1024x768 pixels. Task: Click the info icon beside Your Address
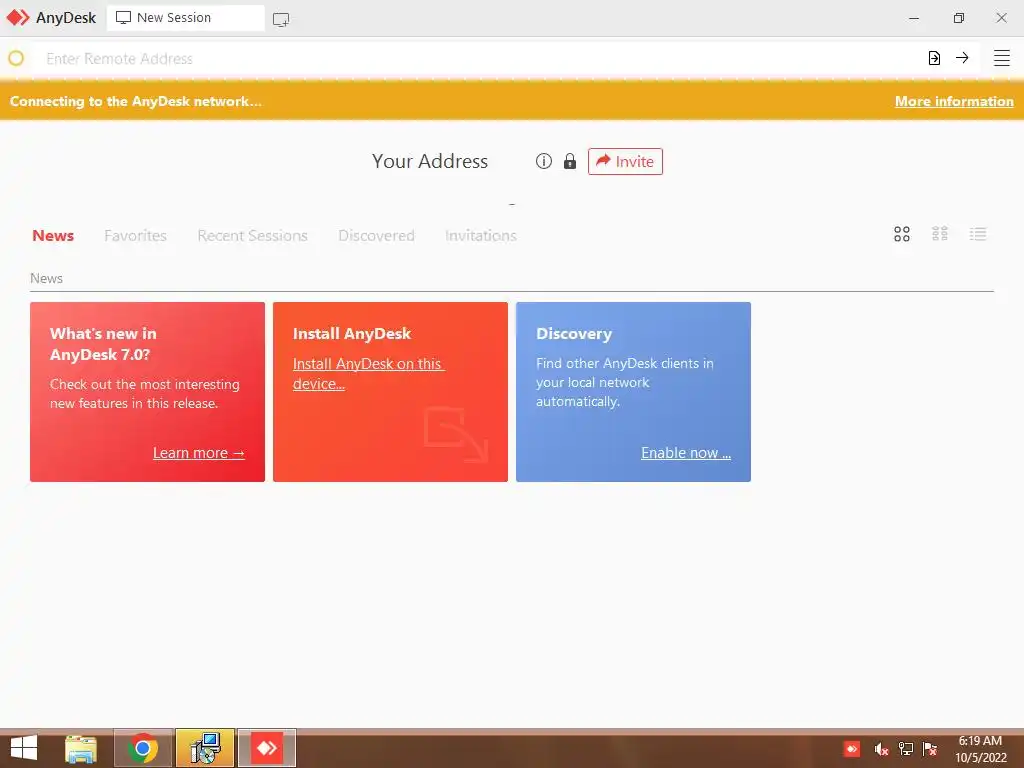click(x=544, y=161)
